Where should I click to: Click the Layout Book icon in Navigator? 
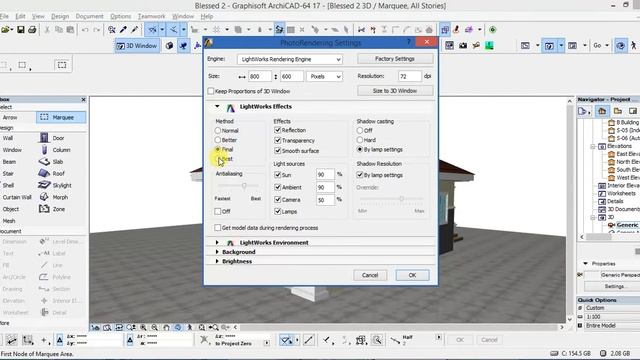pyautogui.click(x=633, y=111)
